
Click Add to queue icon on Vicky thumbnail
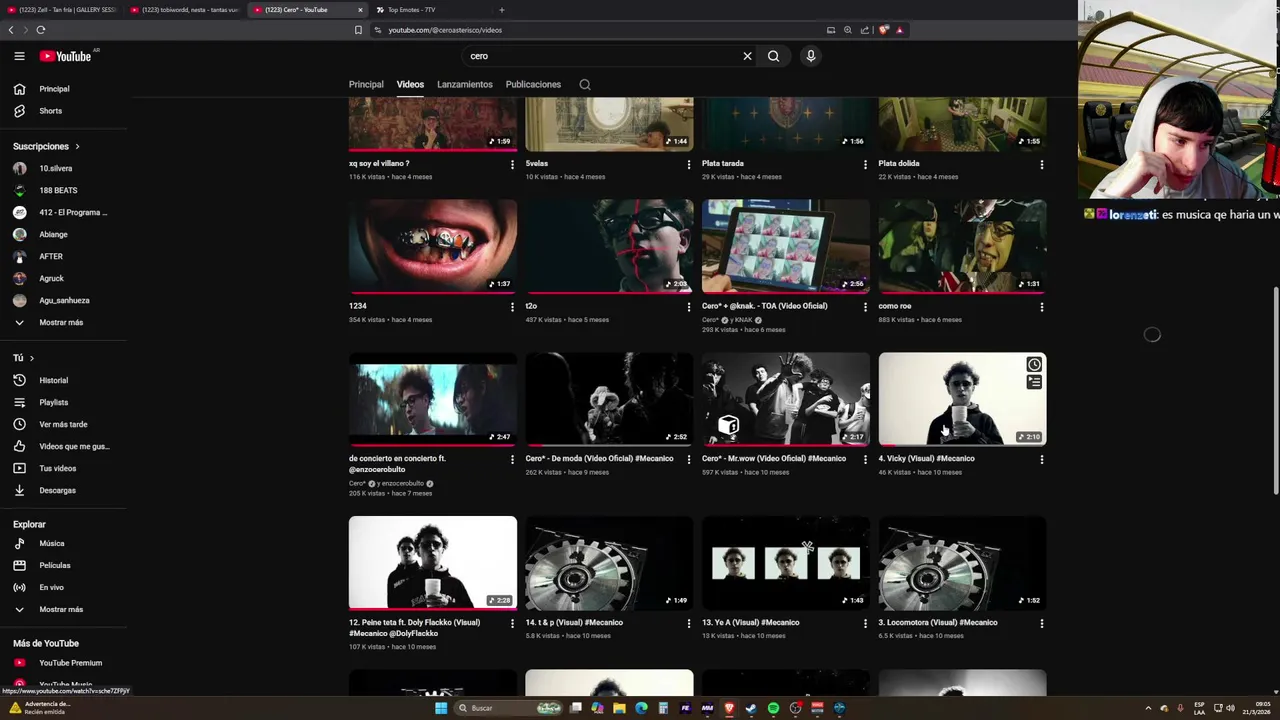(x=1034, y=382)
